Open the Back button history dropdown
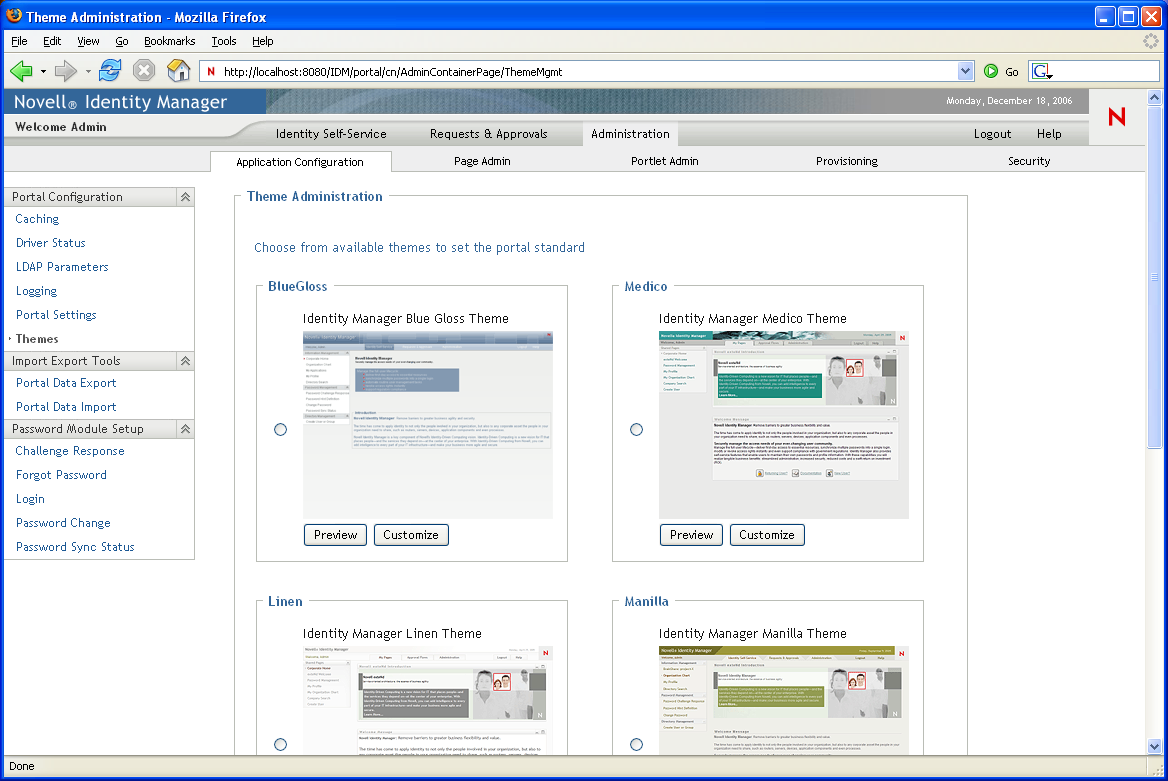 click(43, 72)
